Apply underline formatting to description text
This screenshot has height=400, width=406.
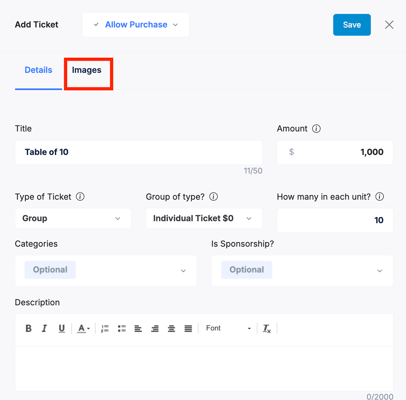[x=62, y=329]
